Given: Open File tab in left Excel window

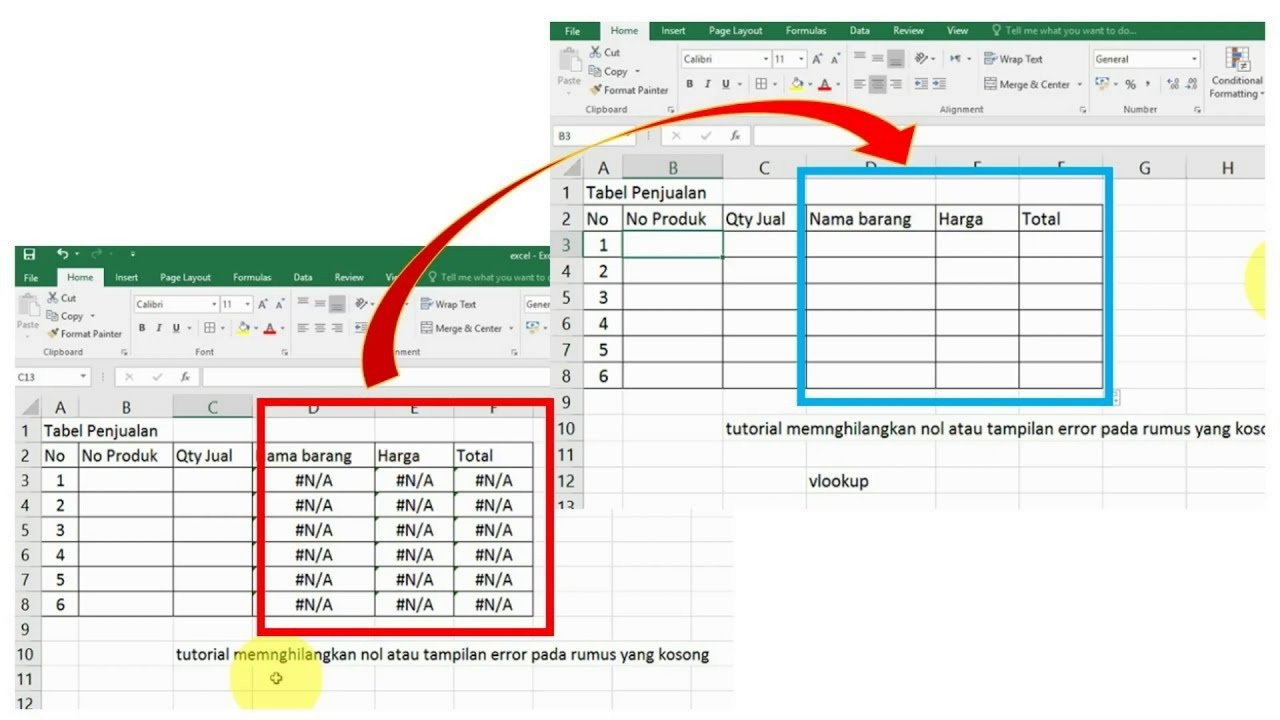Looking at the screenshot, I should (31, 278).
